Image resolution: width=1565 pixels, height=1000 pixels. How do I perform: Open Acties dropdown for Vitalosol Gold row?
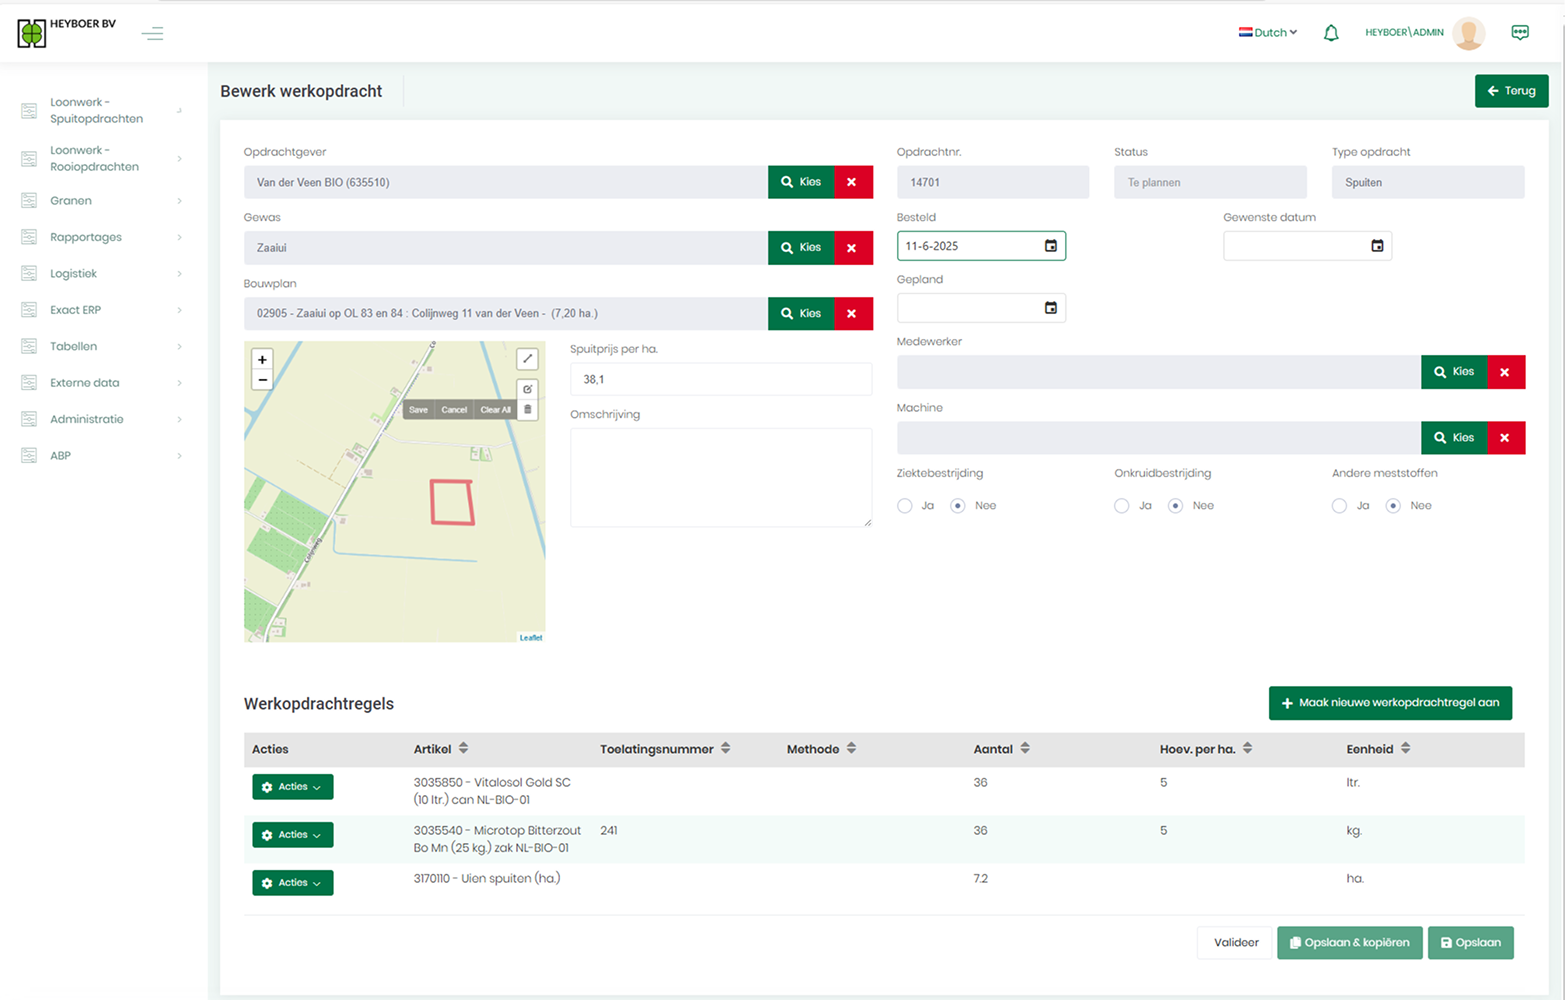coord(292,787)
